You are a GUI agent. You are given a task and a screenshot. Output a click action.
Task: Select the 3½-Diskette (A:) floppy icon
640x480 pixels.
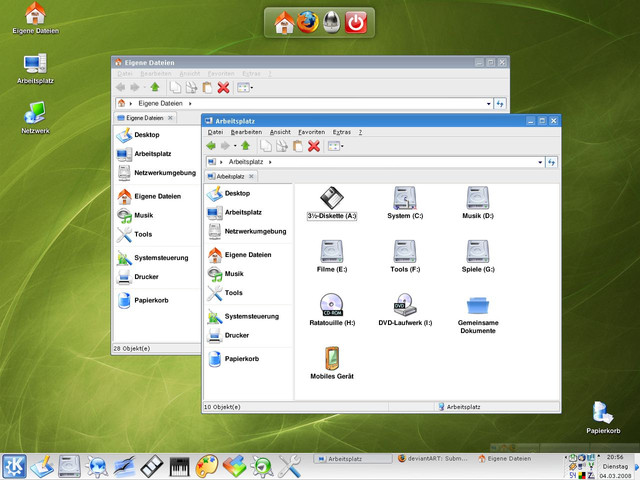(331, 197)
